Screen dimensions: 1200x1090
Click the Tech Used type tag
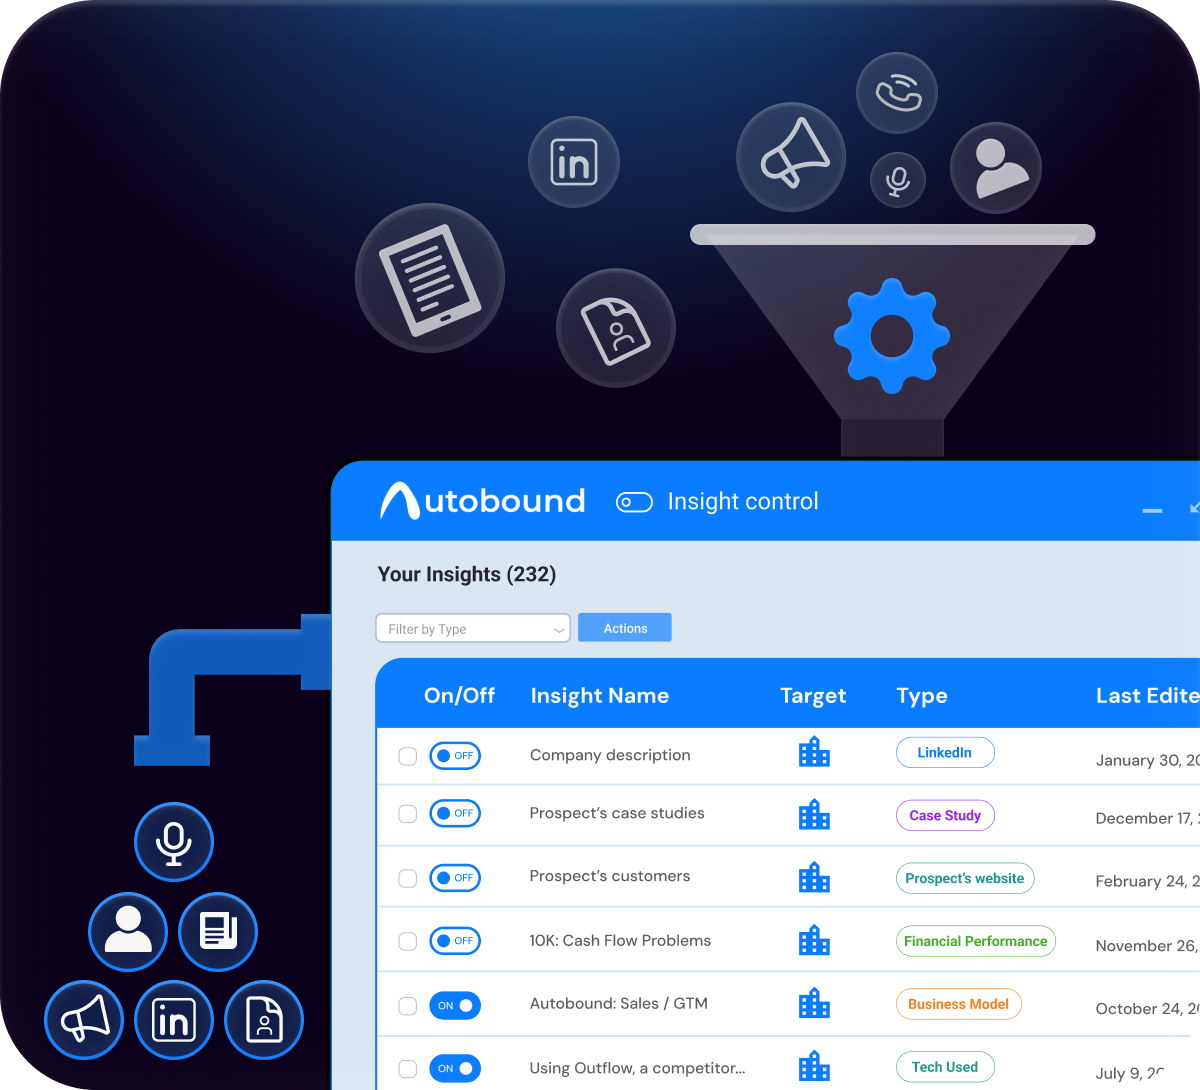[945, 1067]
